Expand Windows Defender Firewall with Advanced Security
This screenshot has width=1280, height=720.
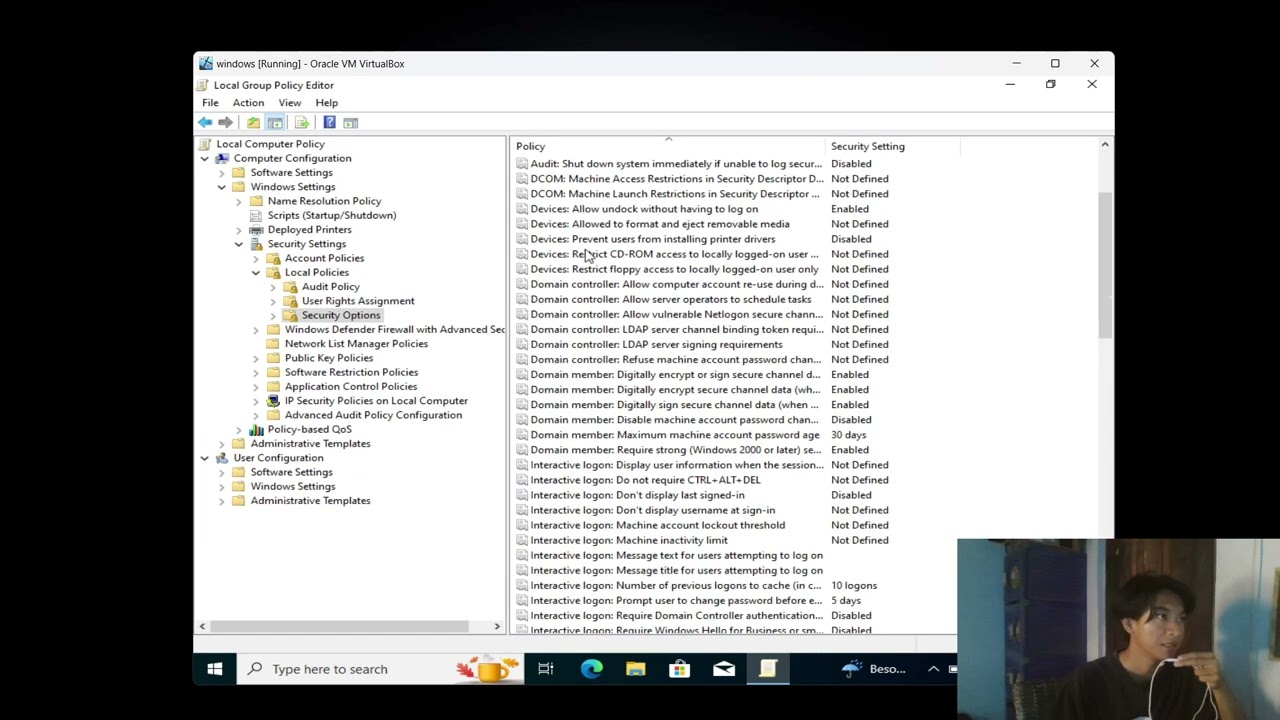tap(255, 330)
